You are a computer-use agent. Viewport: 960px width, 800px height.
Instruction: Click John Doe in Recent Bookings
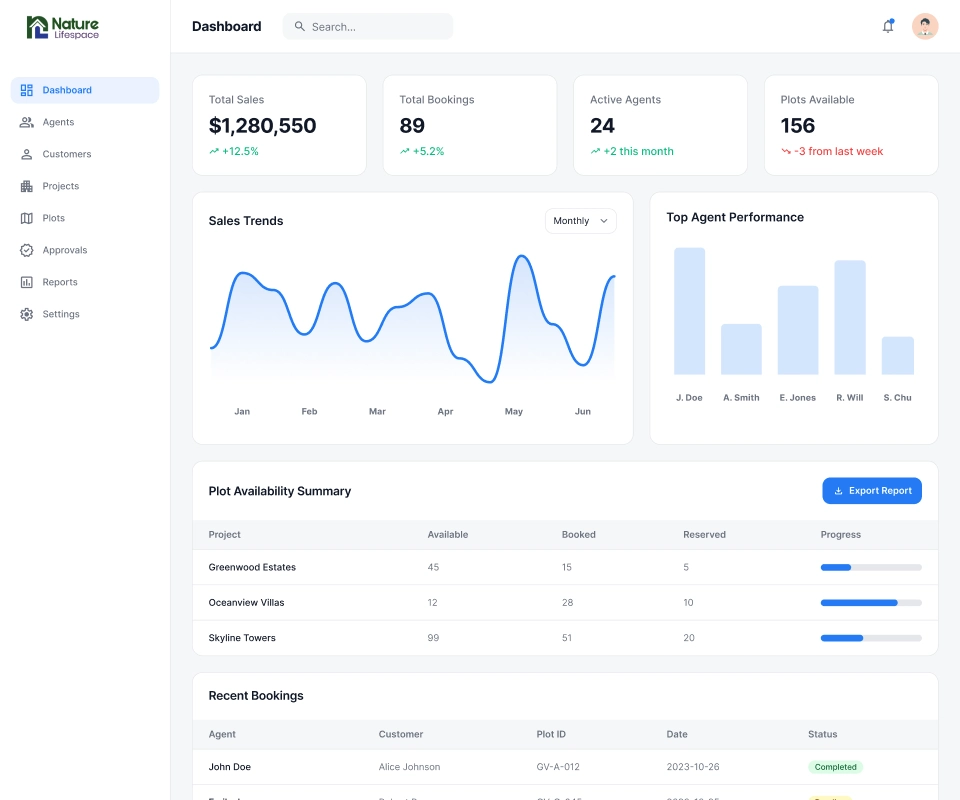click(x=230, y=767)
